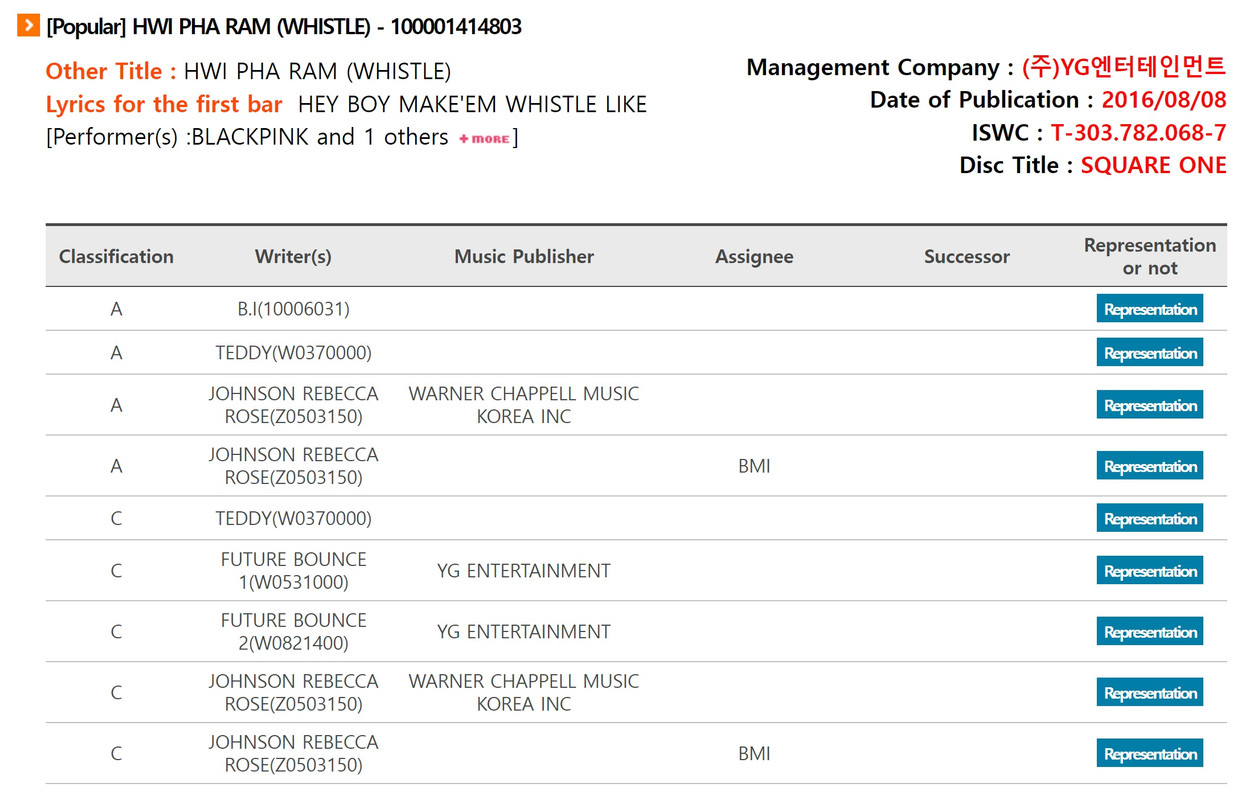
Task: Click the first-bar lyrics HEY BOY MAKE'EM WHISTLE LIKE
Action: tap(472, 104)
